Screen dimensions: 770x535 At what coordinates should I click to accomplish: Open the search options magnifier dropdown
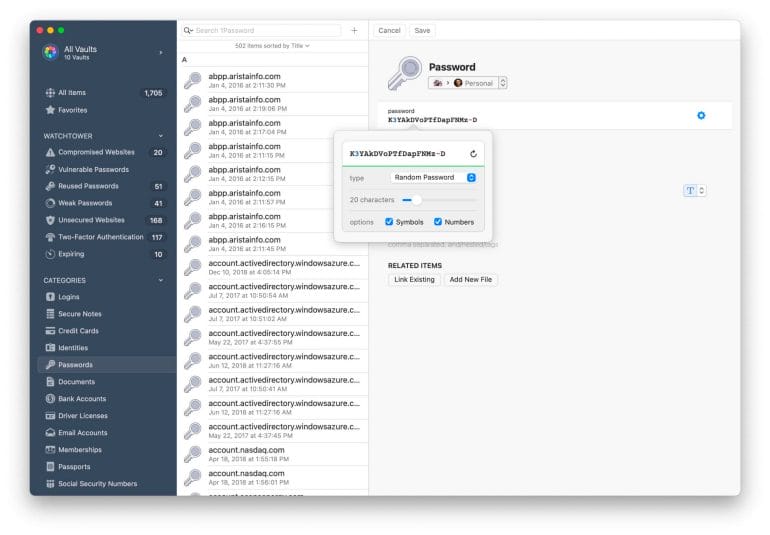pos(188,30)
